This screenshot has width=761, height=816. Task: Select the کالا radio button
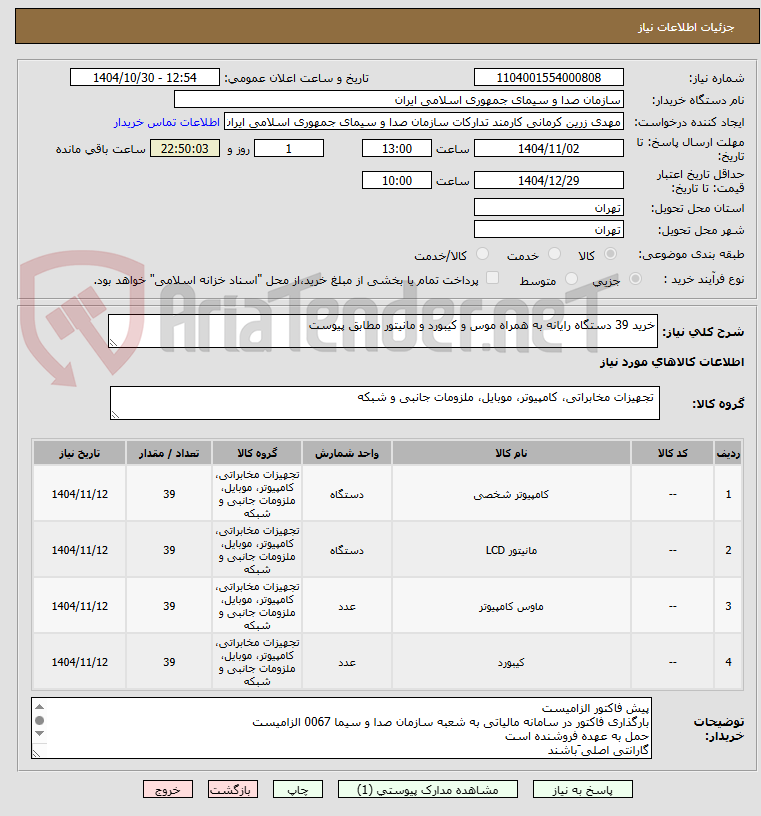[610, 254]
